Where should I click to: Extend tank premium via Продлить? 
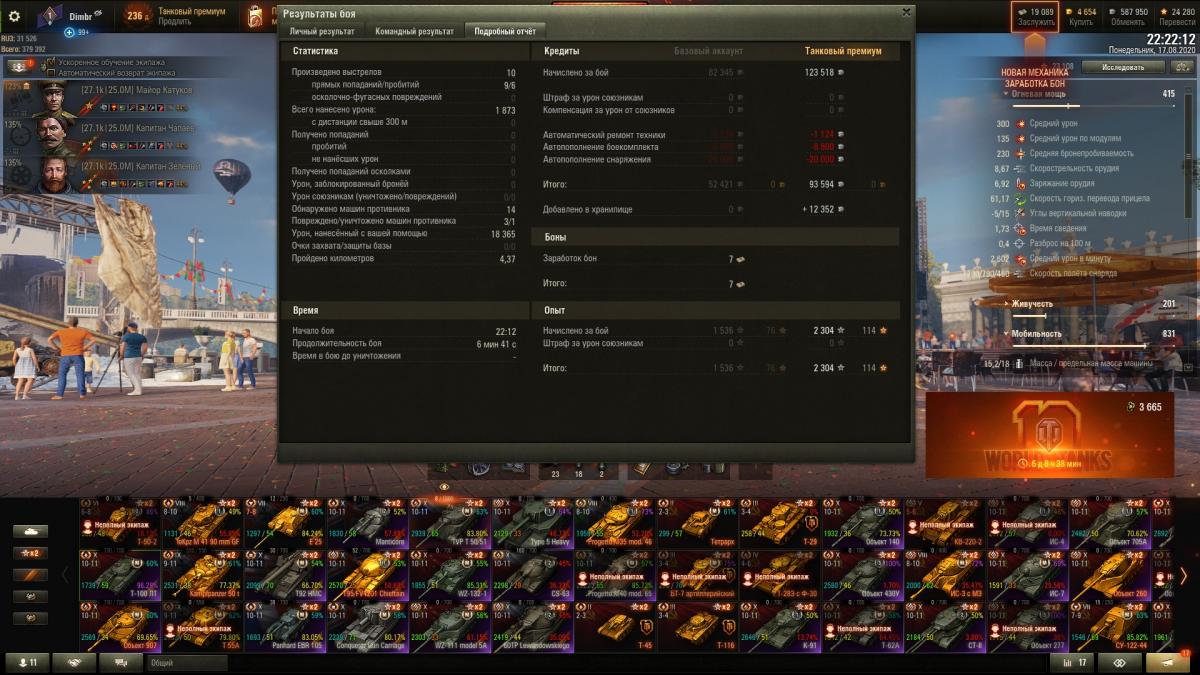[175, 21]
